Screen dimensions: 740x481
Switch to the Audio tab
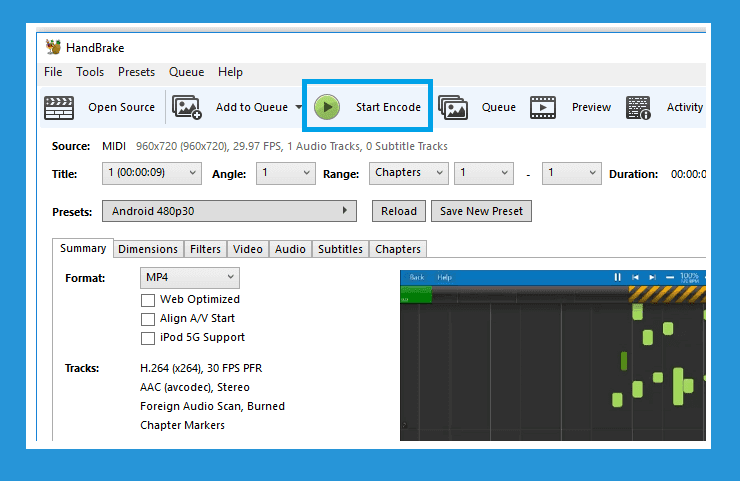pos(290,249)
